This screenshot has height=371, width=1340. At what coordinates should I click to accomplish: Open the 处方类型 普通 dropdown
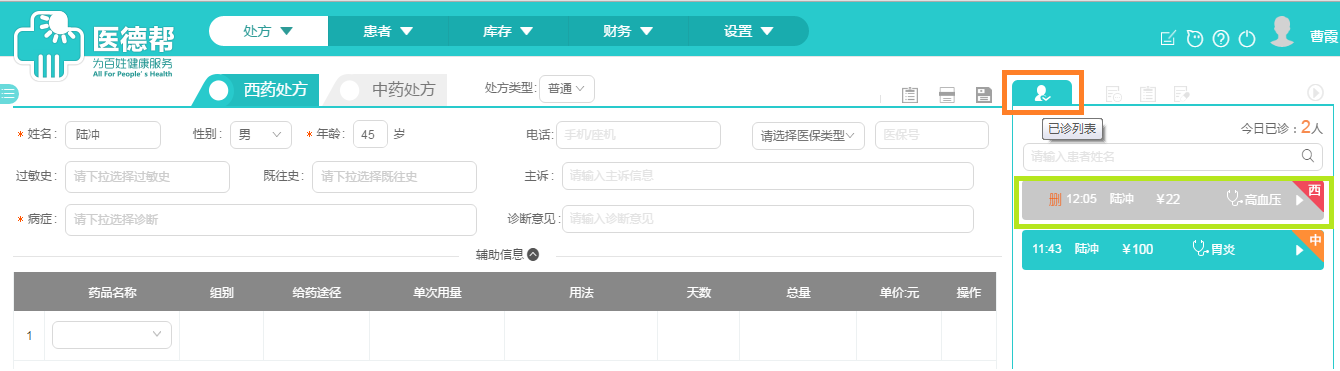pyautogui.click(x=567, y=88)
